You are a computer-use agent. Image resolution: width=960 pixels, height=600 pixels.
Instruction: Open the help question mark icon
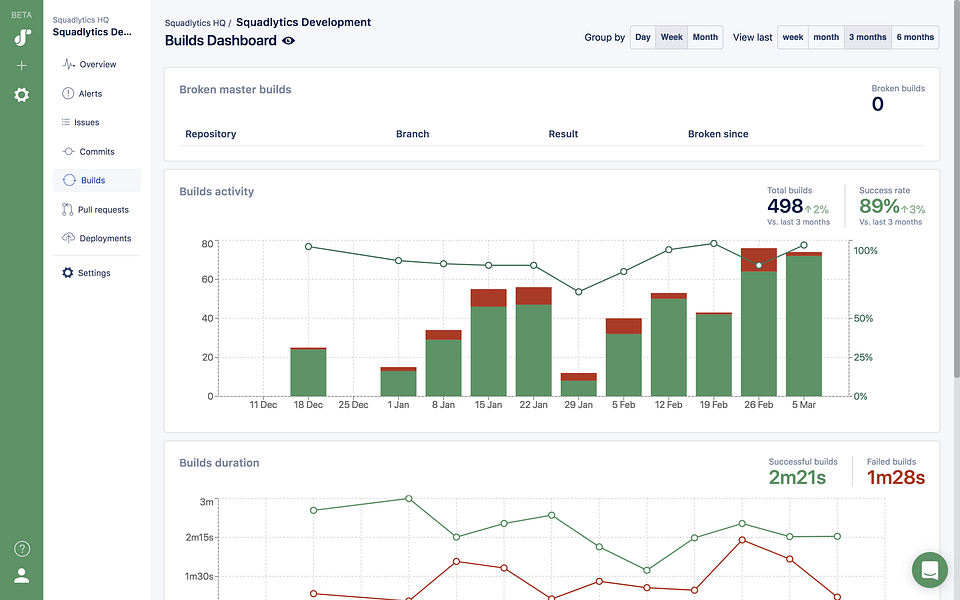[22, 549]
